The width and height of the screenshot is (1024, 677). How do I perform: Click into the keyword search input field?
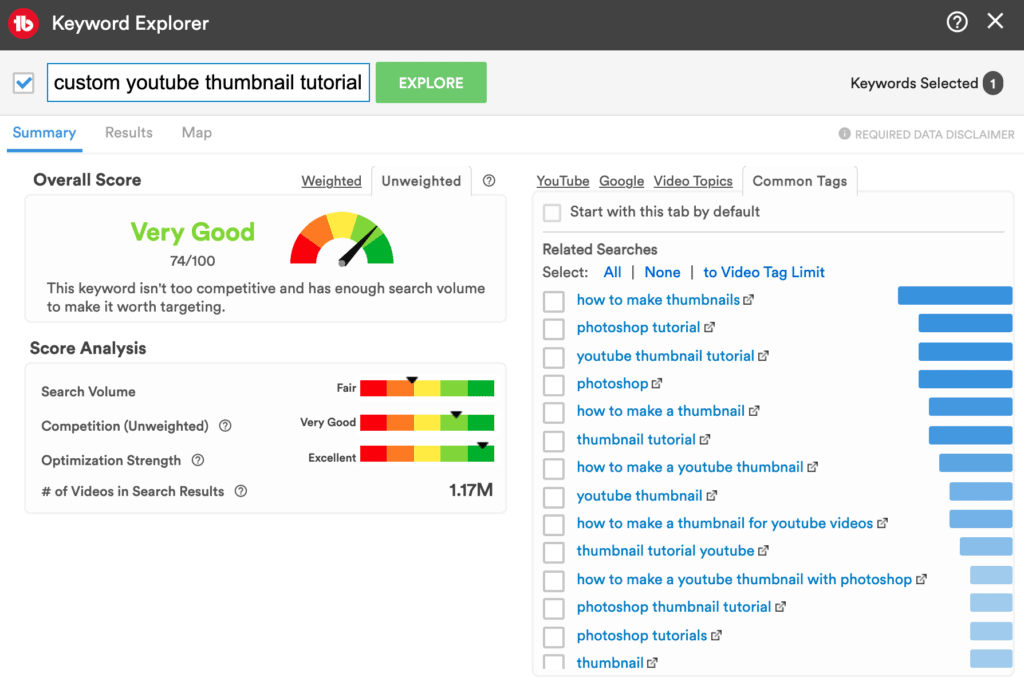[x=208, y=83]
